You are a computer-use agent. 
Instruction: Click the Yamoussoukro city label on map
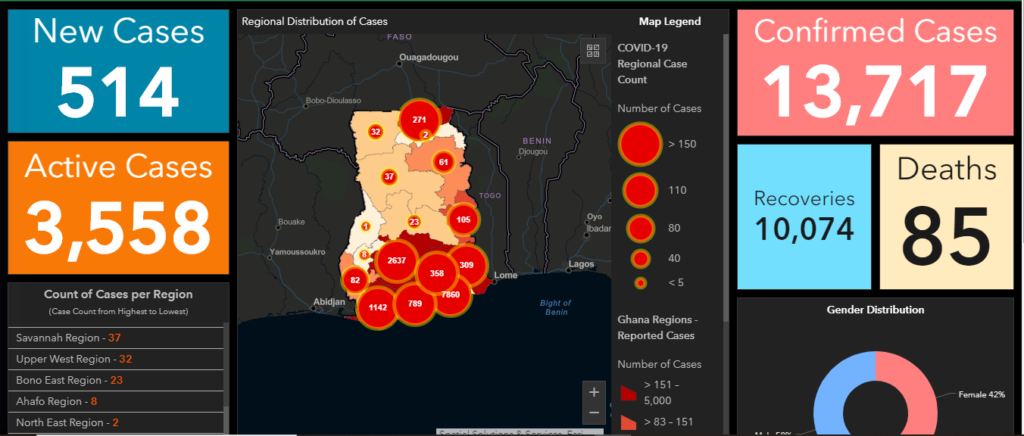point(298,251)
